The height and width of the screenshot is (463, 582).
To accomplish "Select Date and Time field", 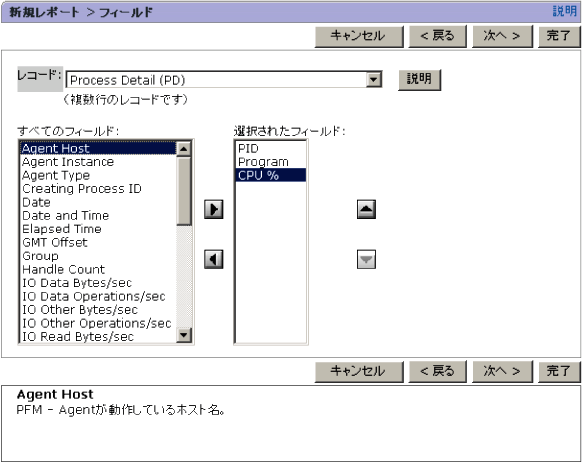I will [x=98, y=216].
